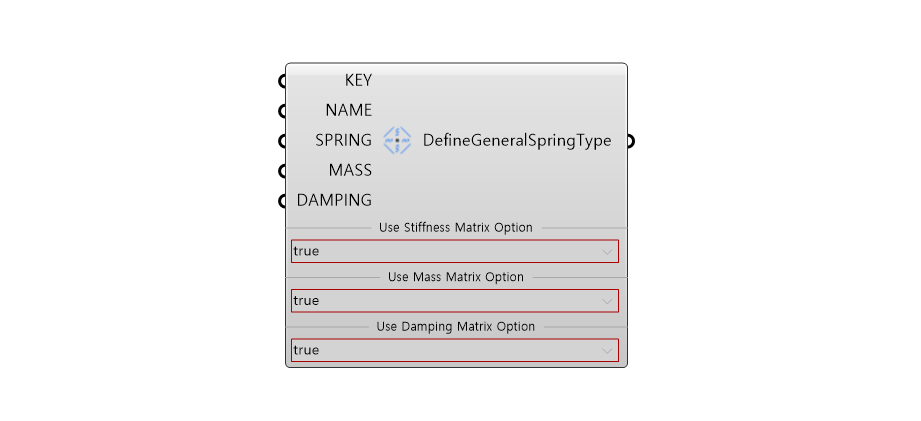Click the chevron arrow of stiffness matrix dropdown

pyautogui.click(x=607, y=252)
